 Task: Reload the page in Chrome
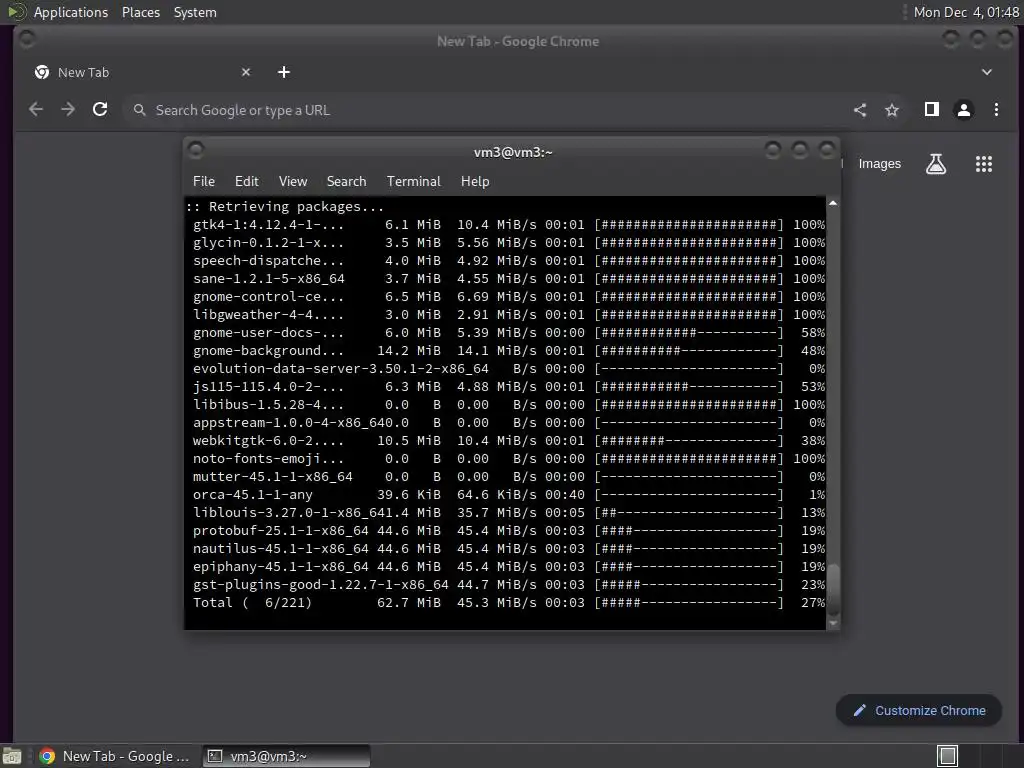coord(100,110)
